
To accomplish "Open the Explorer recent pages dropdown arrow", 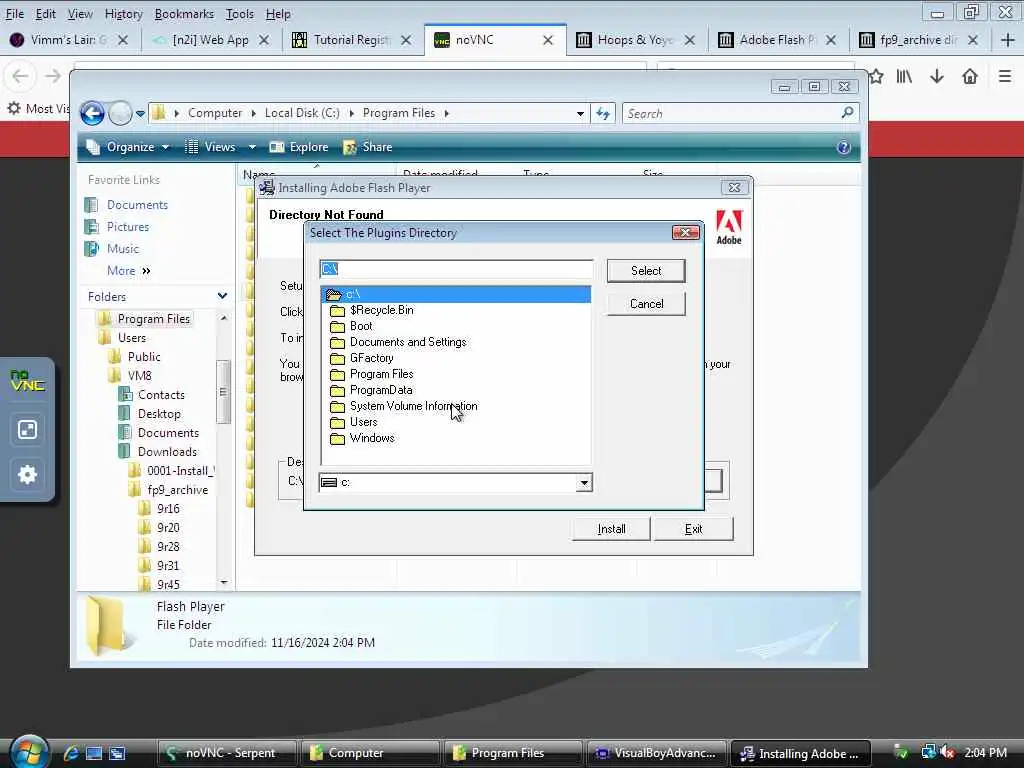I will (140, 114).
